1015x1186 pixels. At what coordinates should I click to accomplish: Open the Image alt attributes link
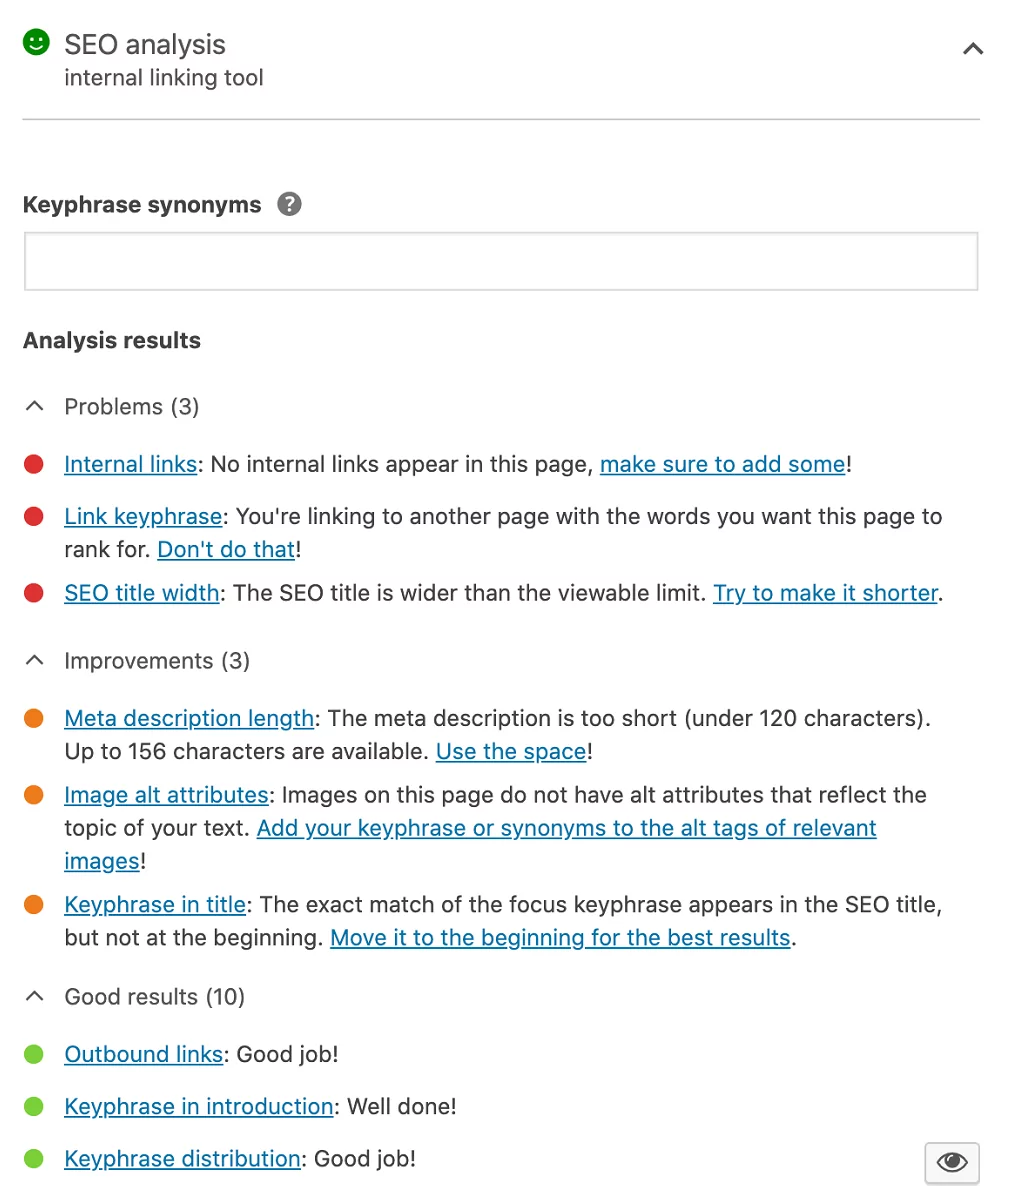click(x=166, y=795)
